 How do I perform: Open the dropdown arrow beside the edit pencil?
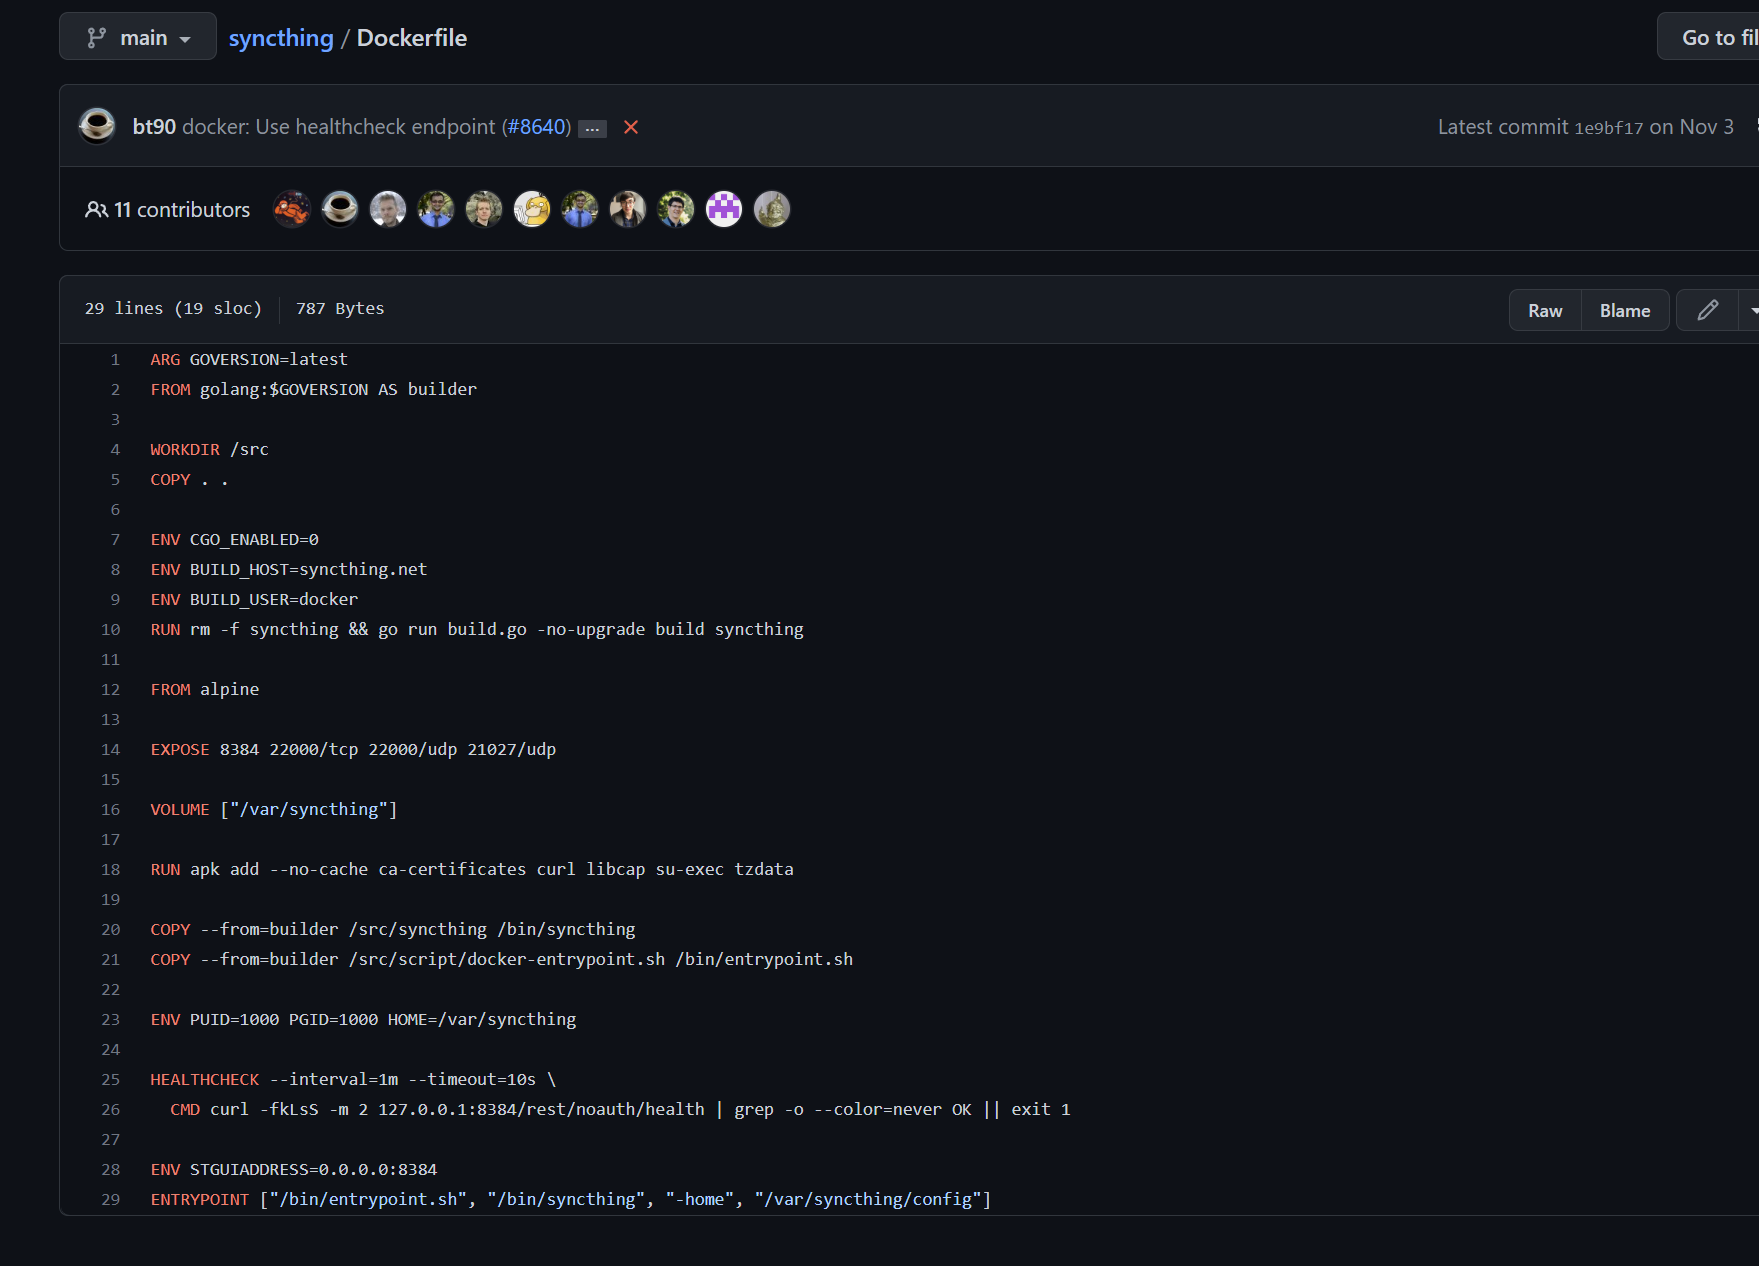pos(1752,310)
